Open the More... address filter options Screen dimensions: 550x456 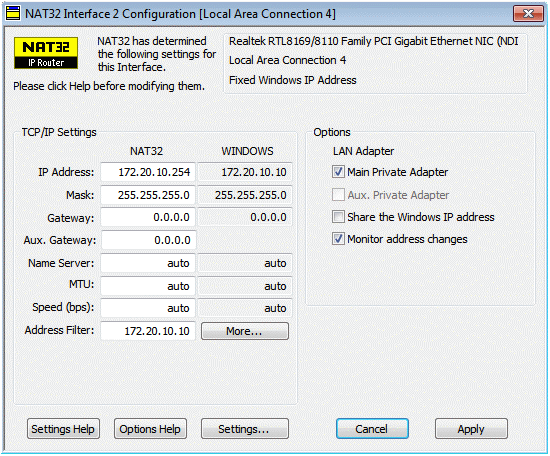point(245,331)
